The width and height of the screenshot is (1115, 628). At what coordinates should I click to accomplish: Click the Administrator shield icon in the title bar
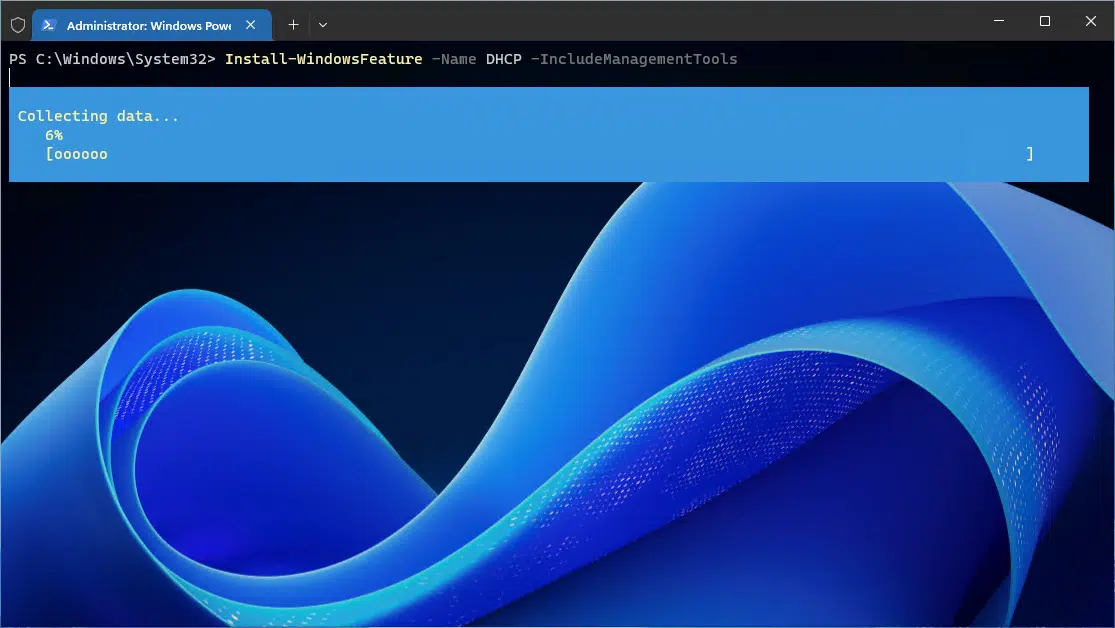[x=17, y=24]
